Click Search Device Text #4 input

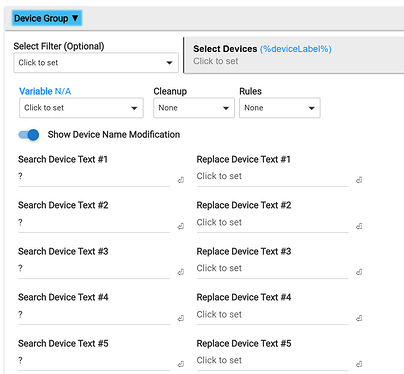click(x=94, y=315)
